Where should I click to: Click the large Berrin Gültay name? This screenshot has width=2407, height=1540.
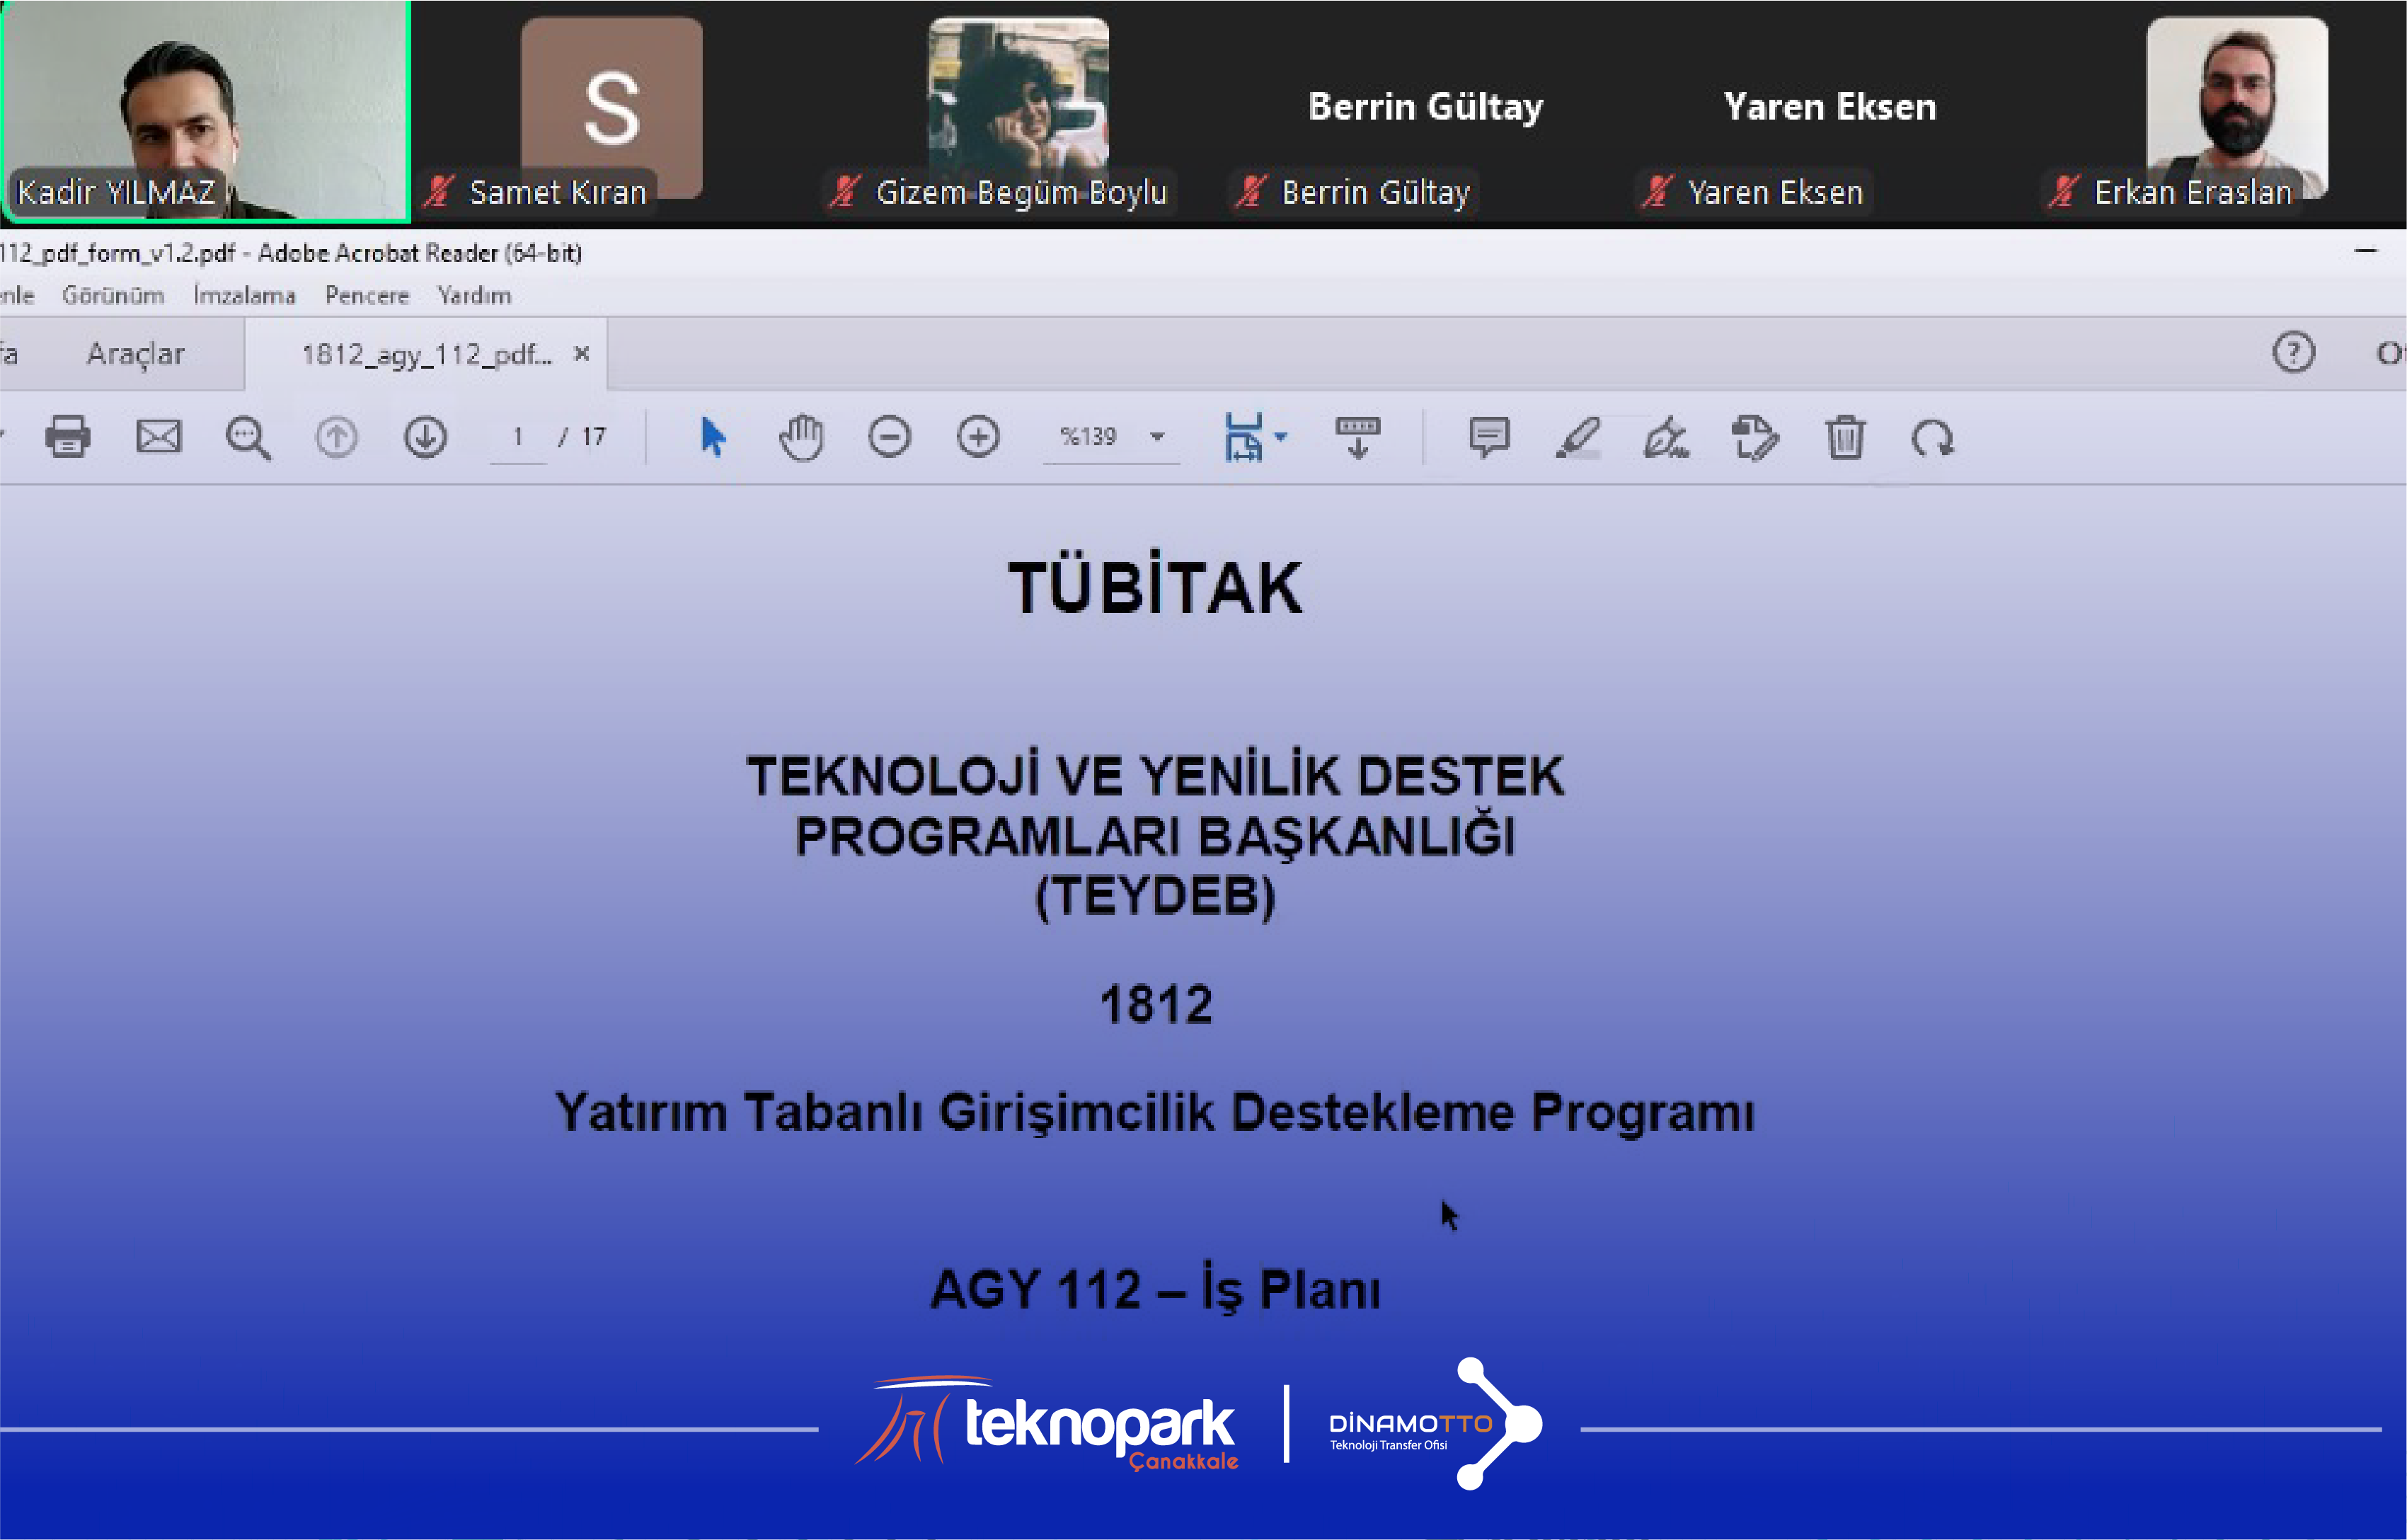1425,106
